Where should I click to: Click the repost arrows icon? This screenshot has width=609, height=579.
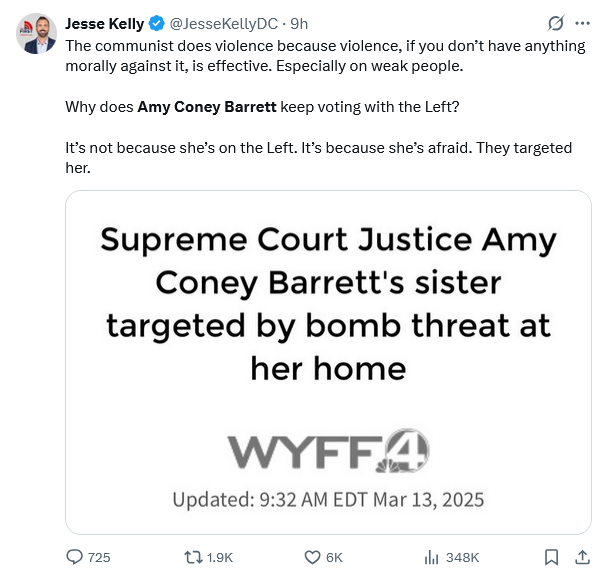point(193,557)
